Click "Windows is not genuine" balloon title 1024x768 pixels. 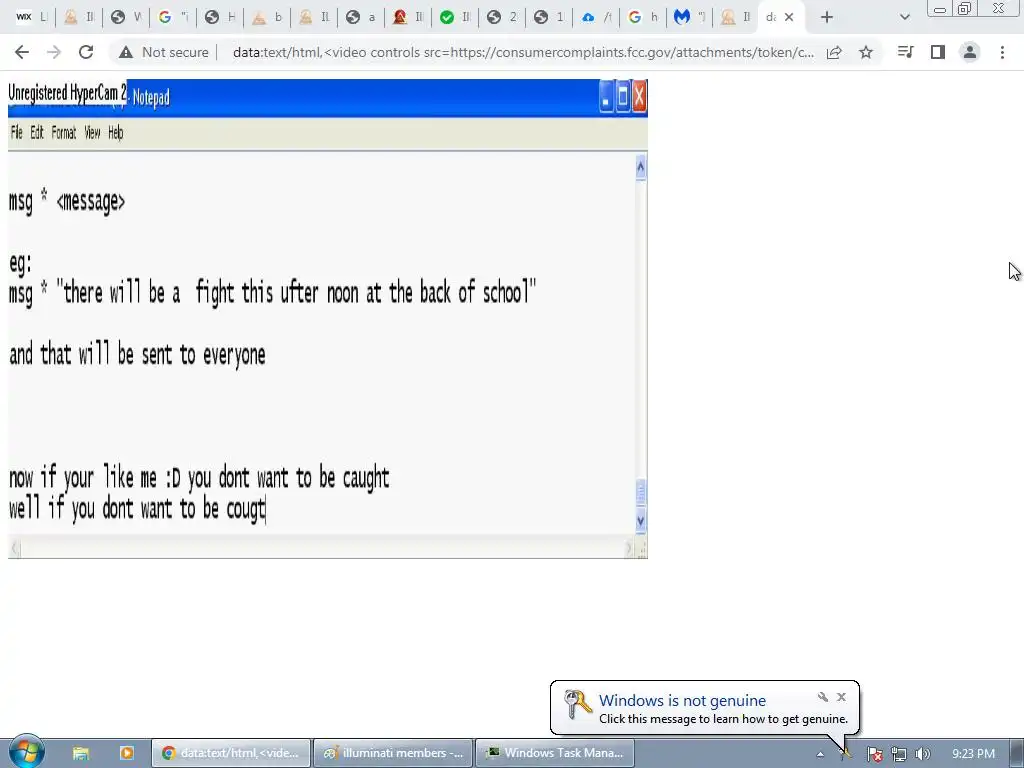682,700
